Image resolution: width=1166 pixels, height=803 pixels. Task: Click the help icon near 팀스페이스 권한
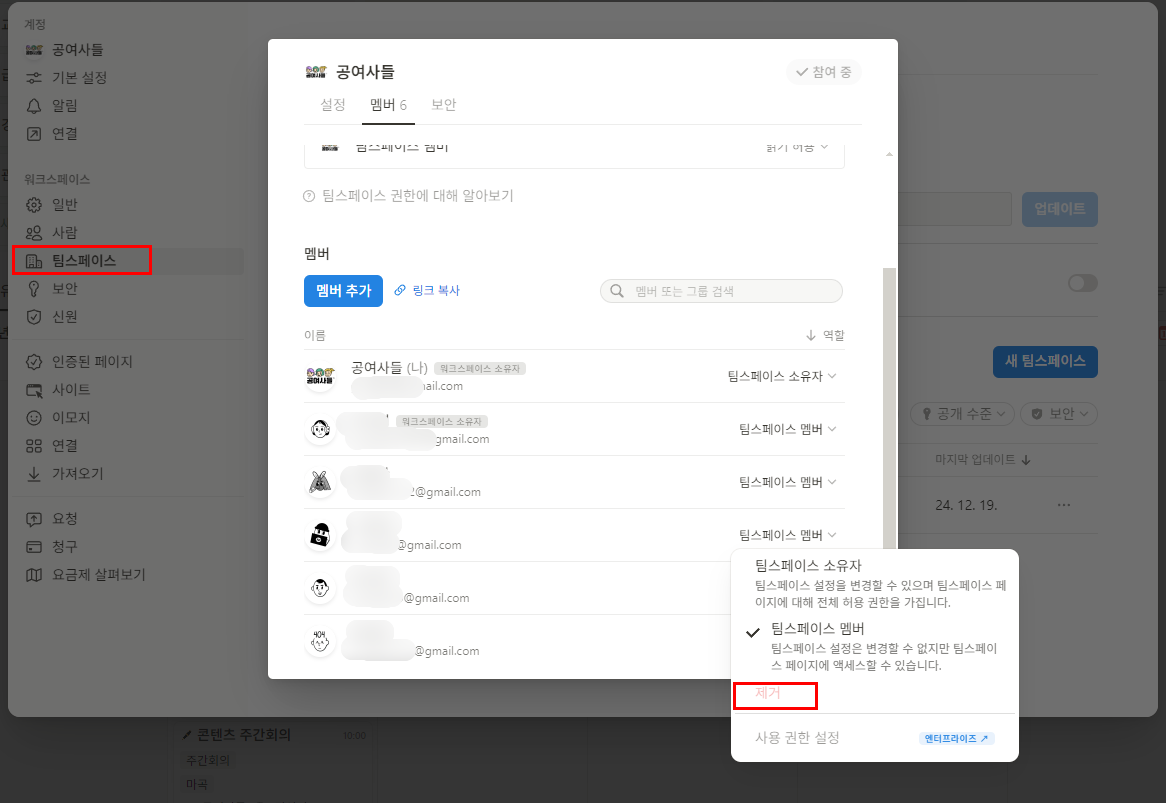(x=309, y=196)
